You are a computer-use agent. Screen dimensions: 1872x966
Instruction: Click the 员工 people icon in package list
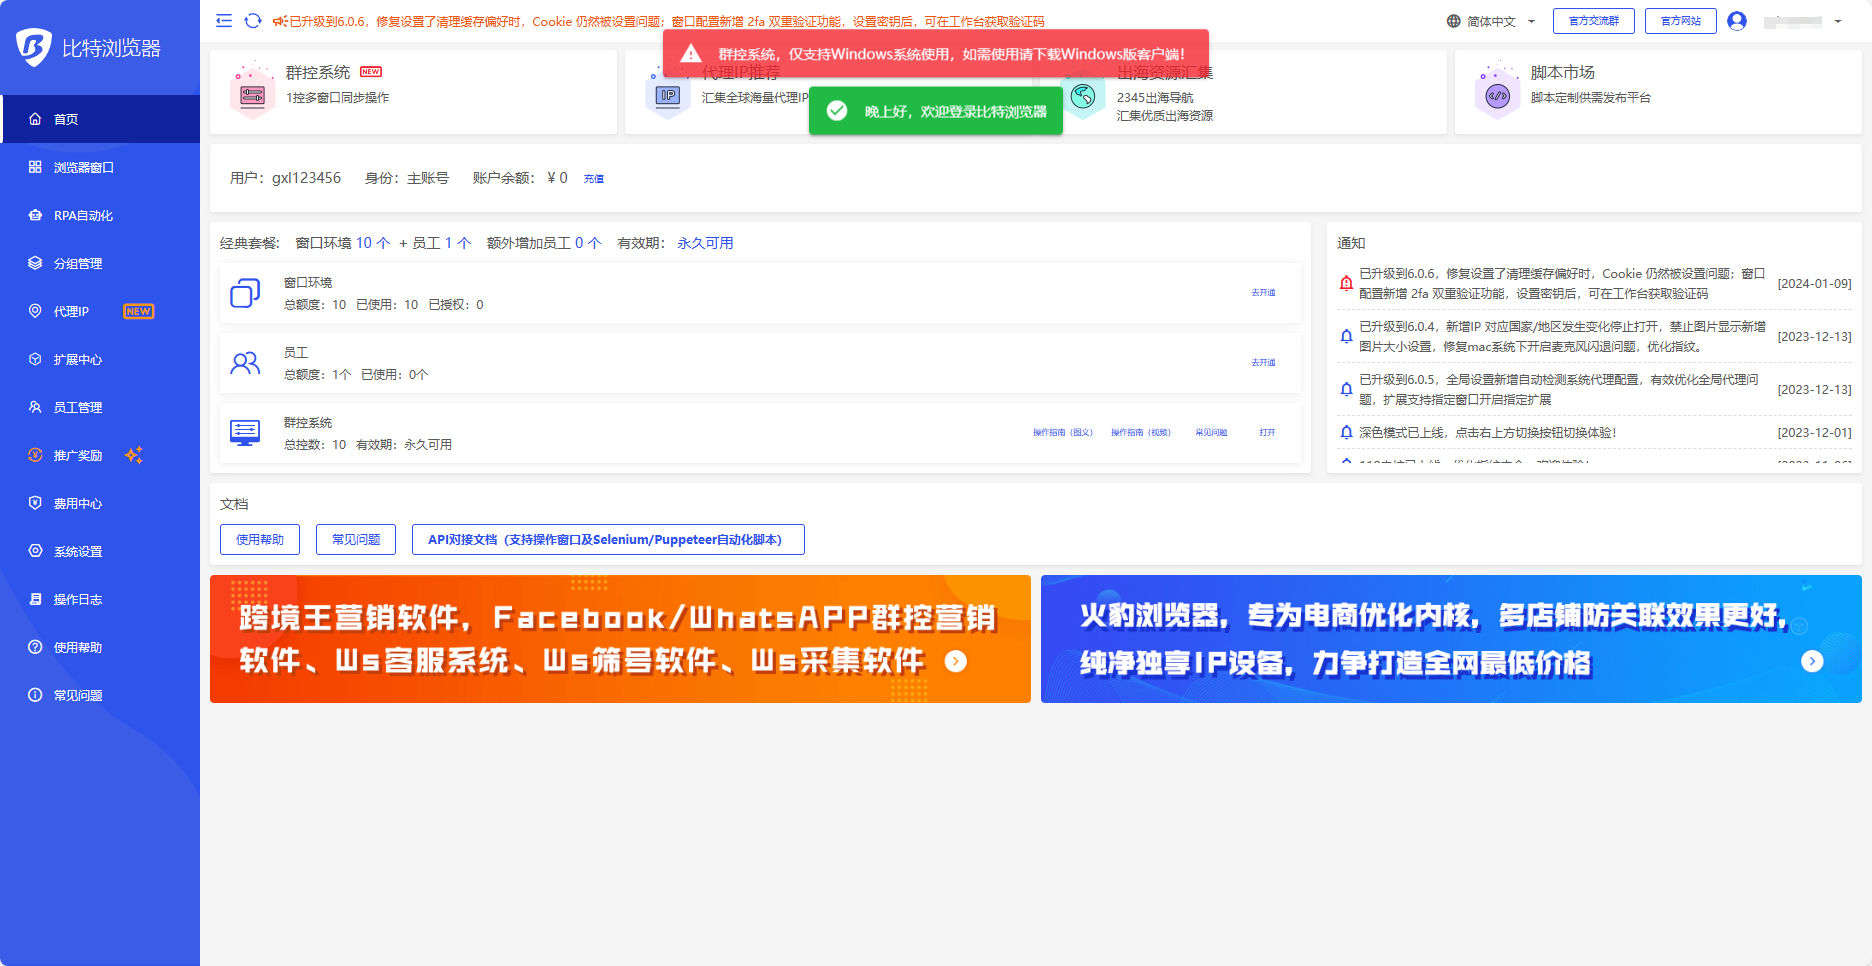click(245, 363)
